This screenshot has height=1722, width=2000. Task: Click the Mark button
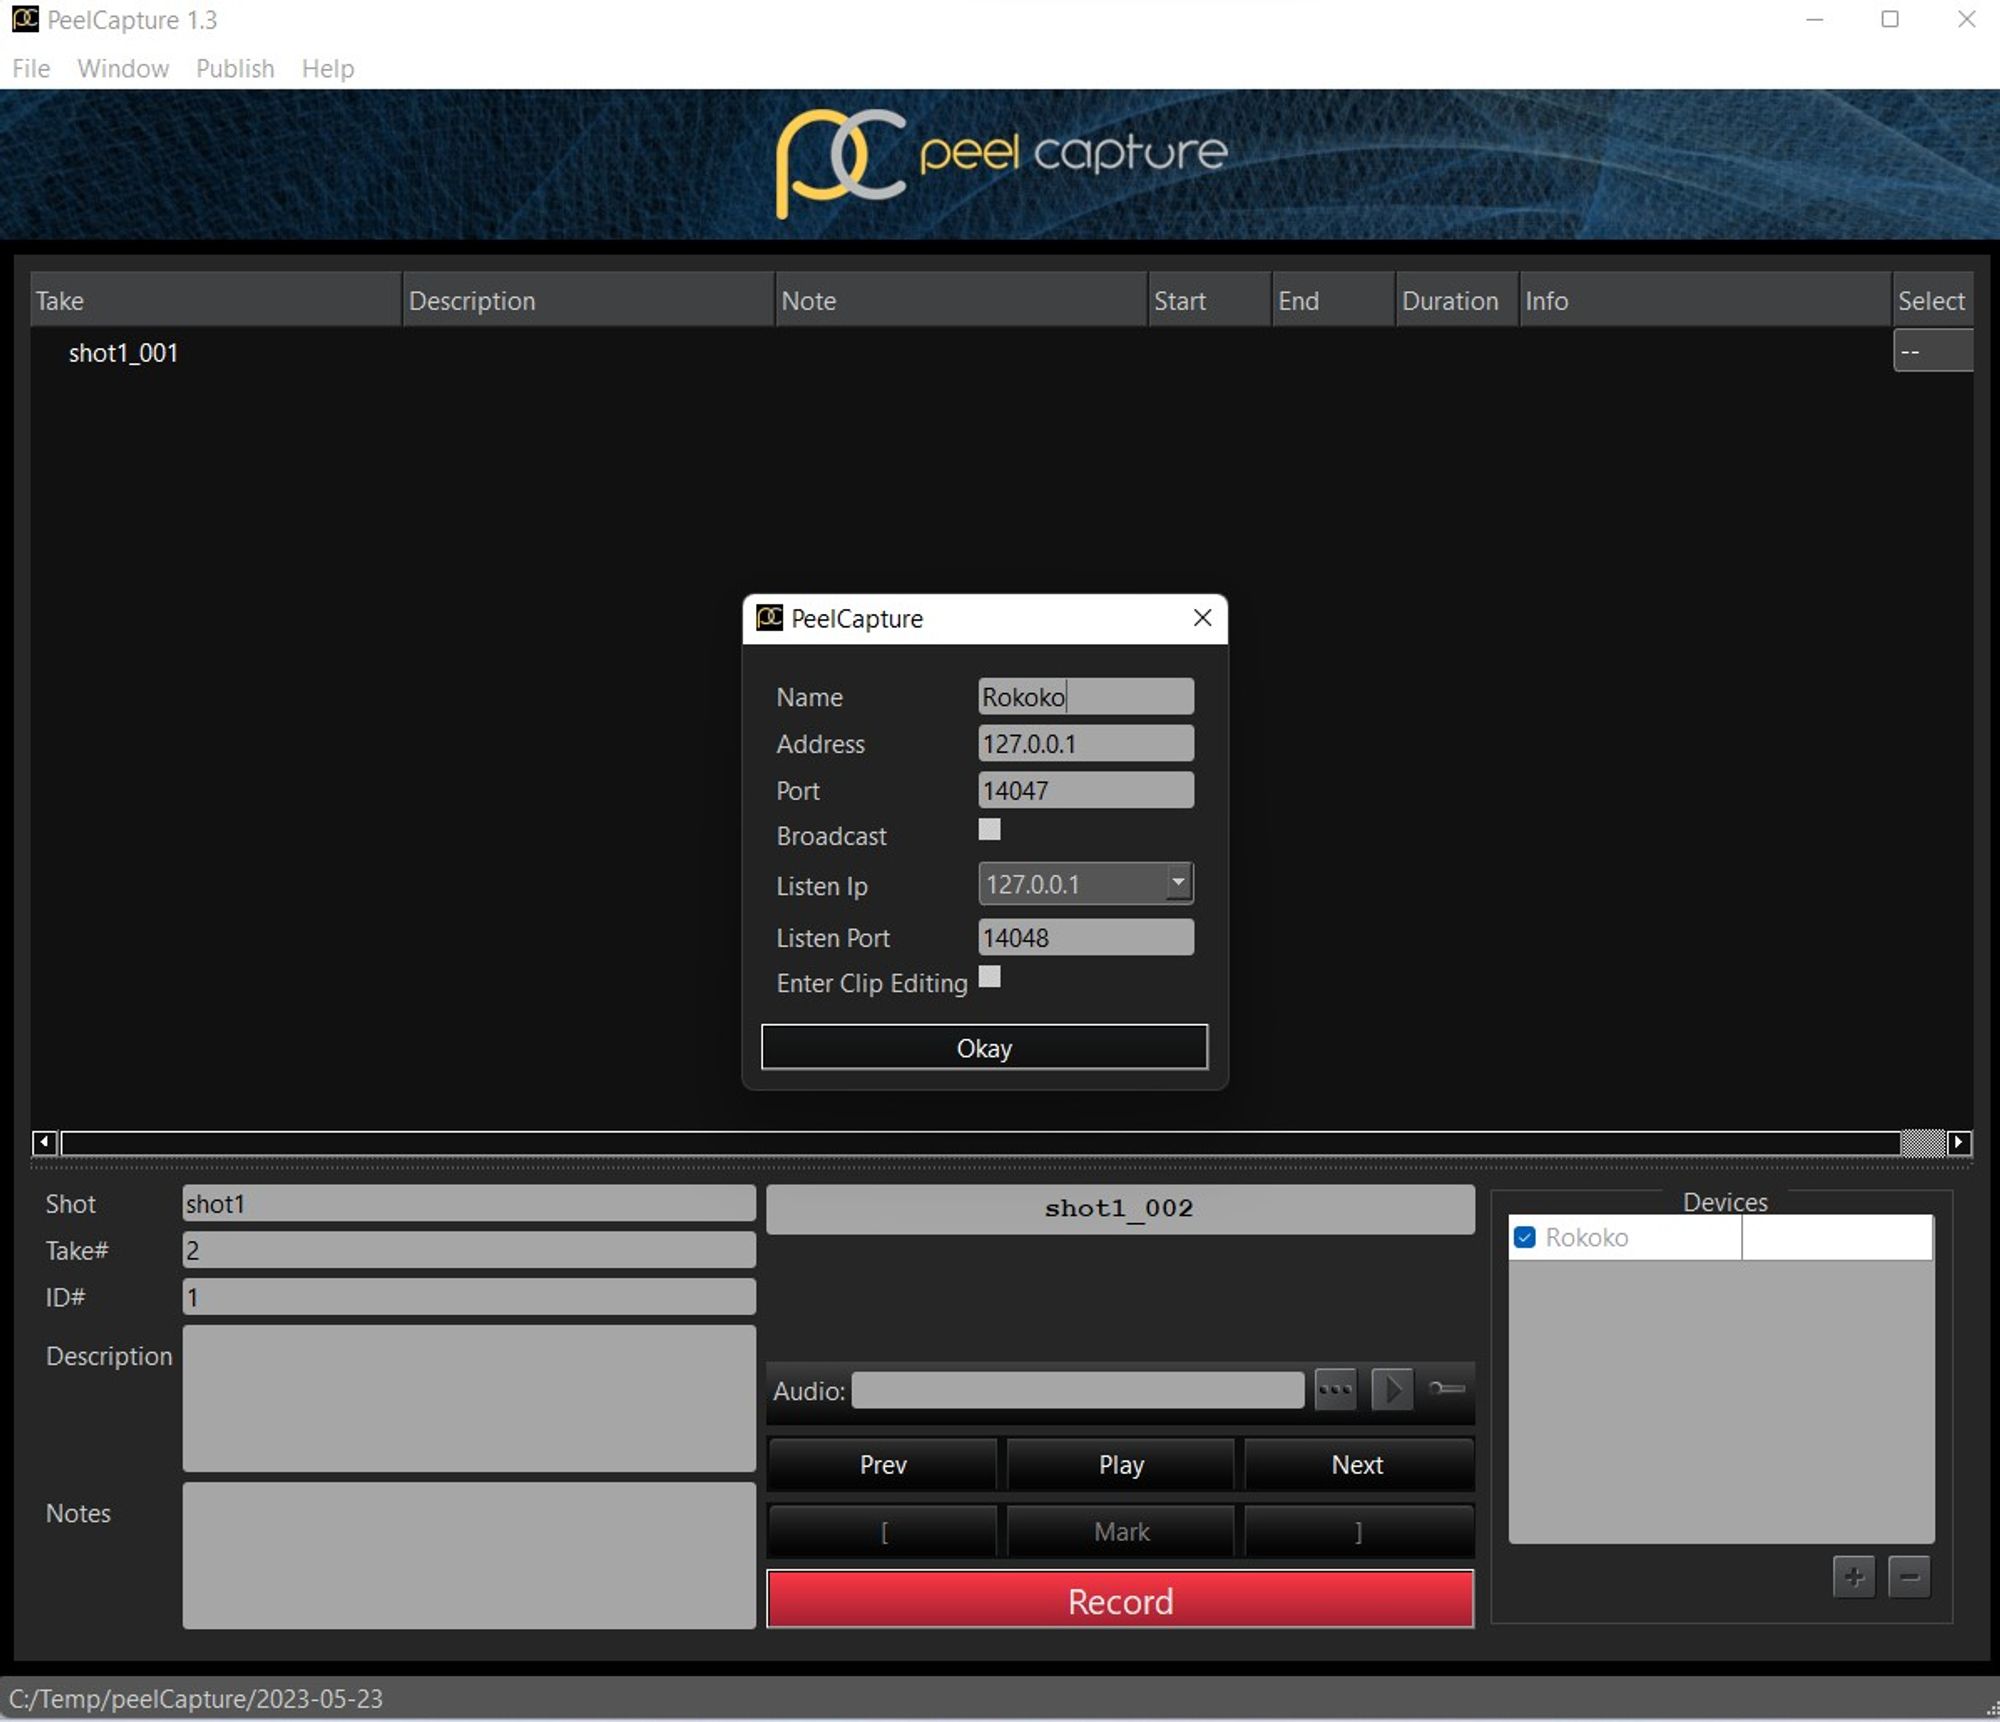click(x=1121, y=1532)
